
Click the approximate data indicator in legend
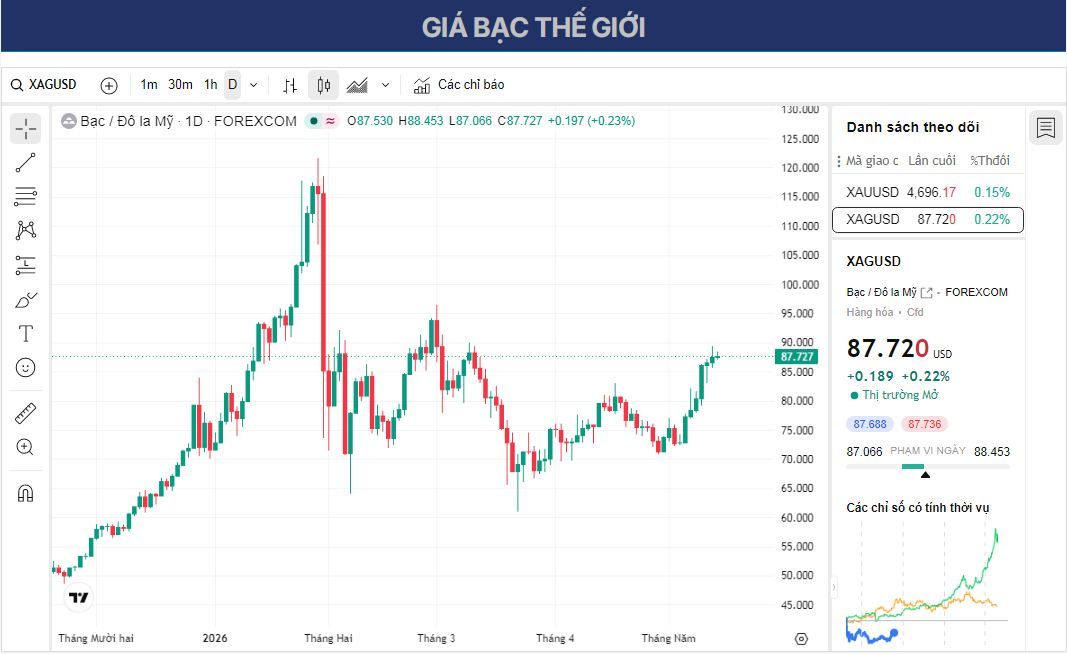[330, 121]
